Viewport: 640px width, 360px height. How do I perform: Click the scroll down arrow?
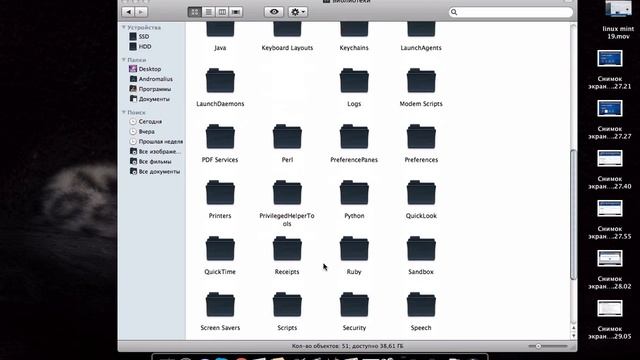573,336
